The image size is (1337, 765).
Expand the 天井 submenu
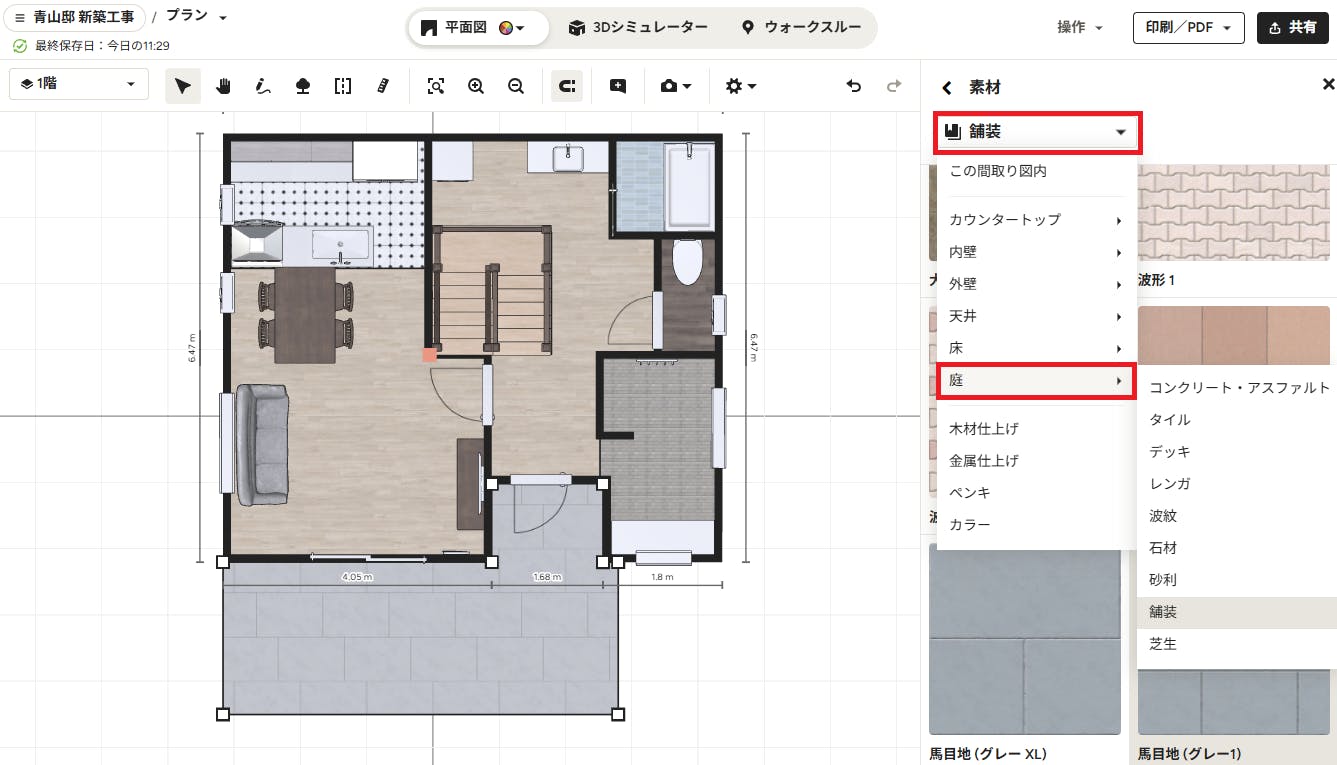tap(1037, 316)
